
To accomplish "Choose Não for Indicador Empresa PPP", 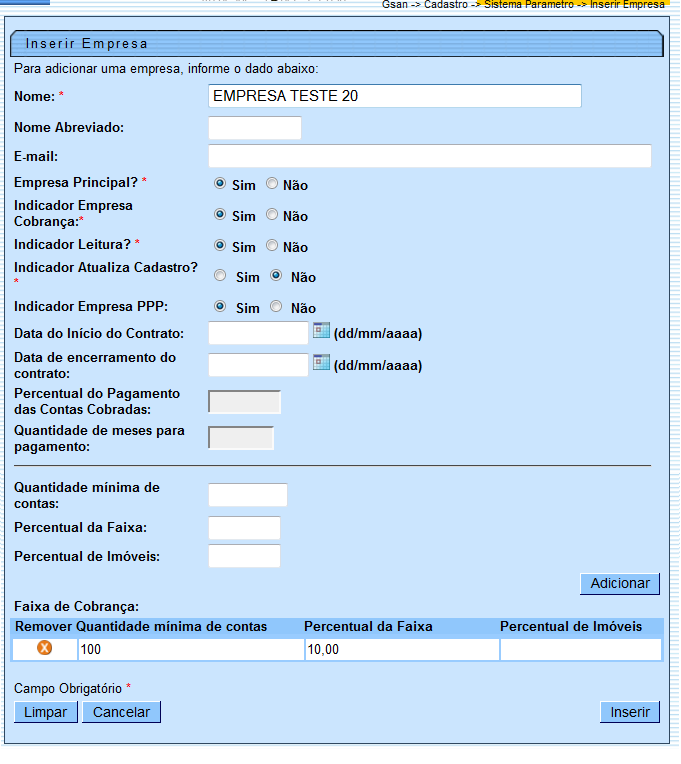I will click(x=276, y=307).
